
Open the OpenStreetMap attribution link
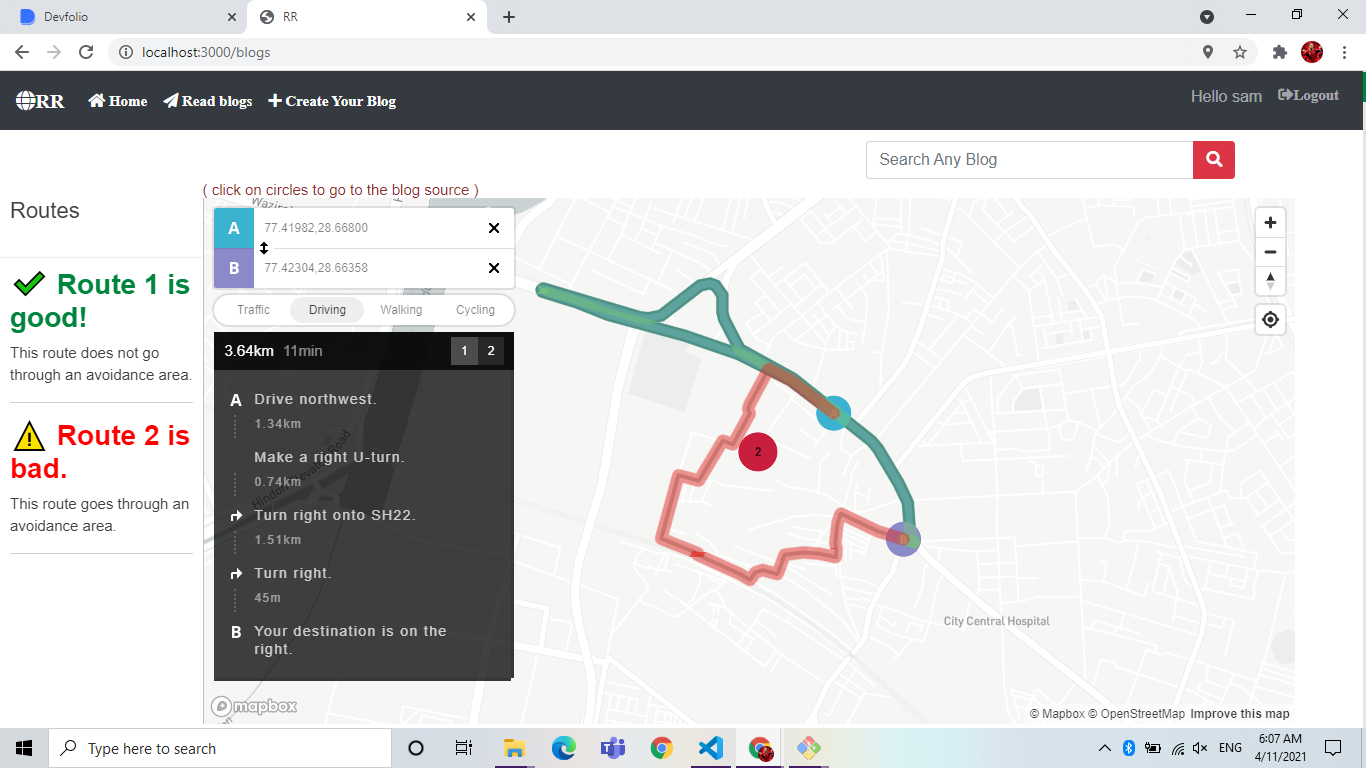click(1136, 714)
